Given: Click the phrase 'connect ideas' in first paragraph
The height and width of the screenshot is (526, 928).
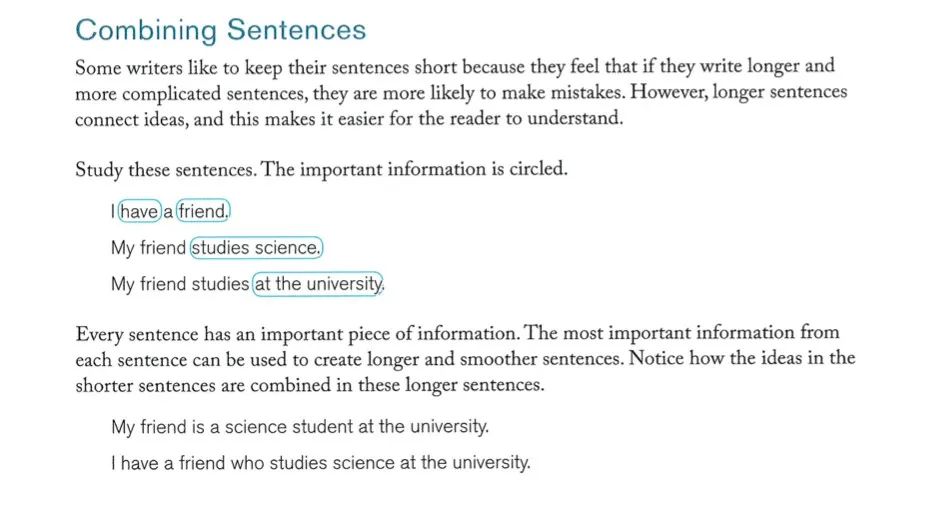Looking at the screenshot, I should point(132,120).
